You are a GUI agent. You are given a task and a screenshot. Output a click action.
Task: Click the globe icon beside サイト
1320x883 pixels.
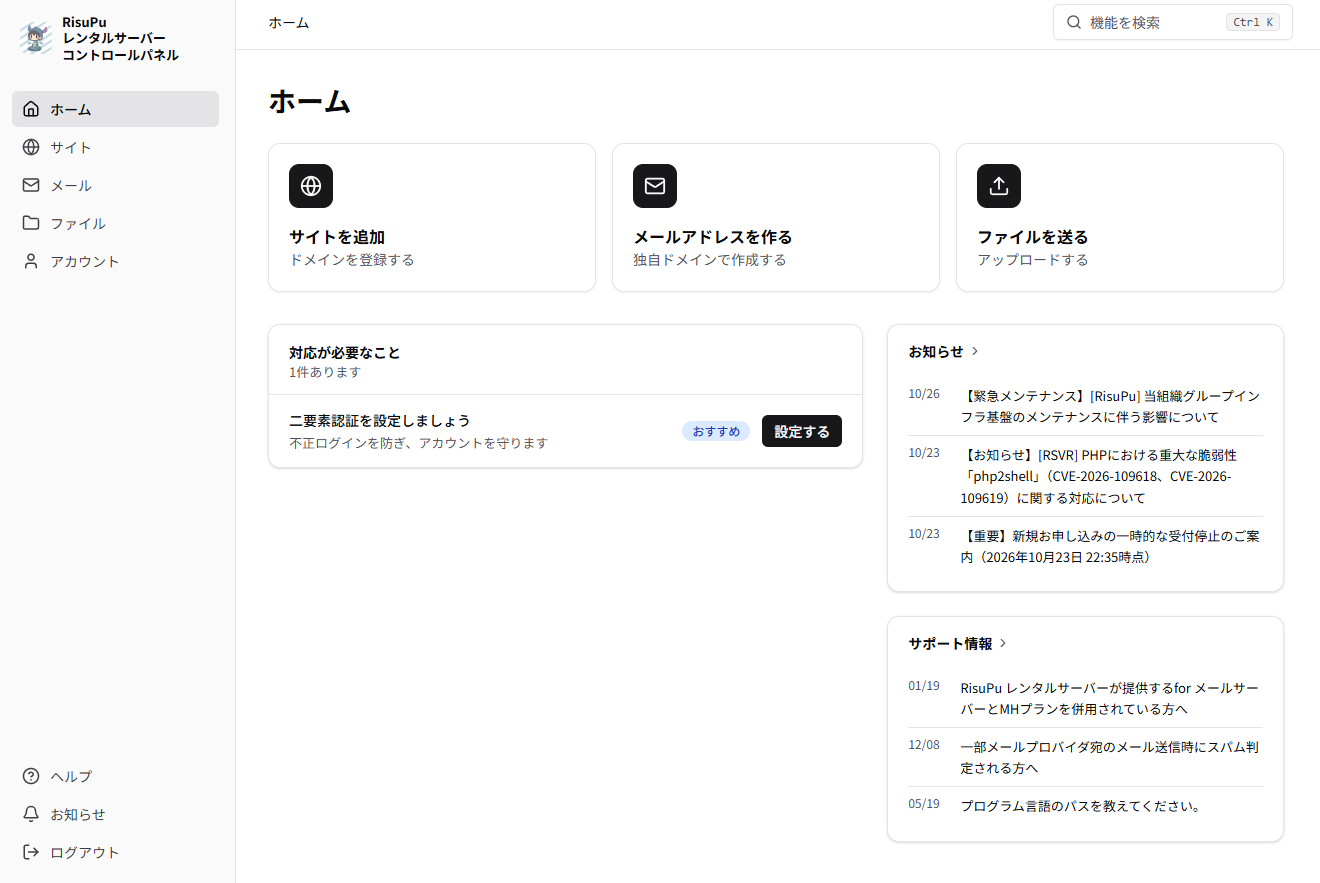click(x=31, y=147)
